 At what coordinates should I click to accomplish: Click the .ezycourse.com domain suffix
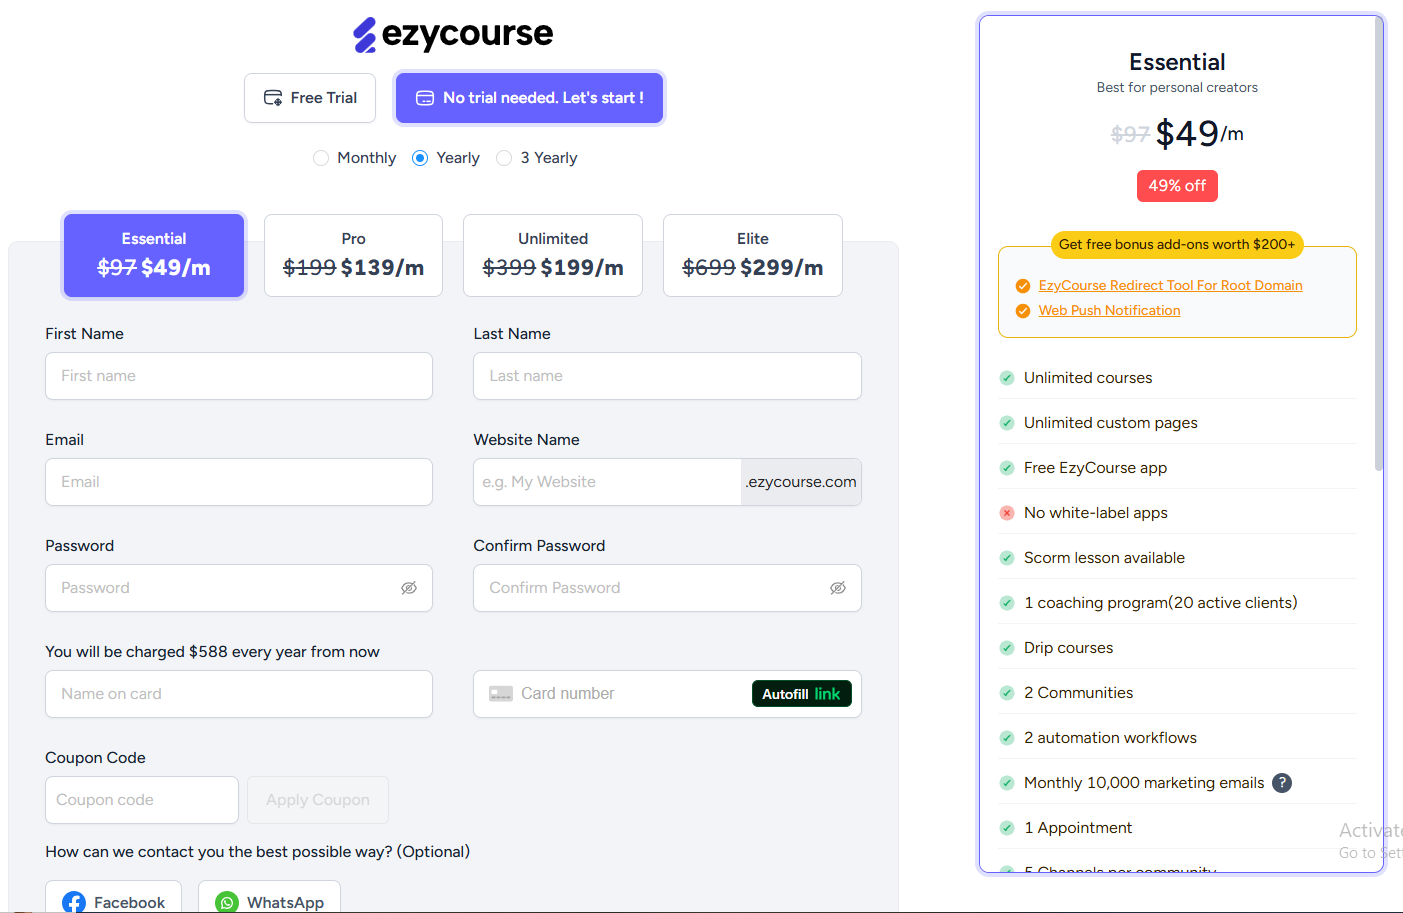tap(801, 482)
